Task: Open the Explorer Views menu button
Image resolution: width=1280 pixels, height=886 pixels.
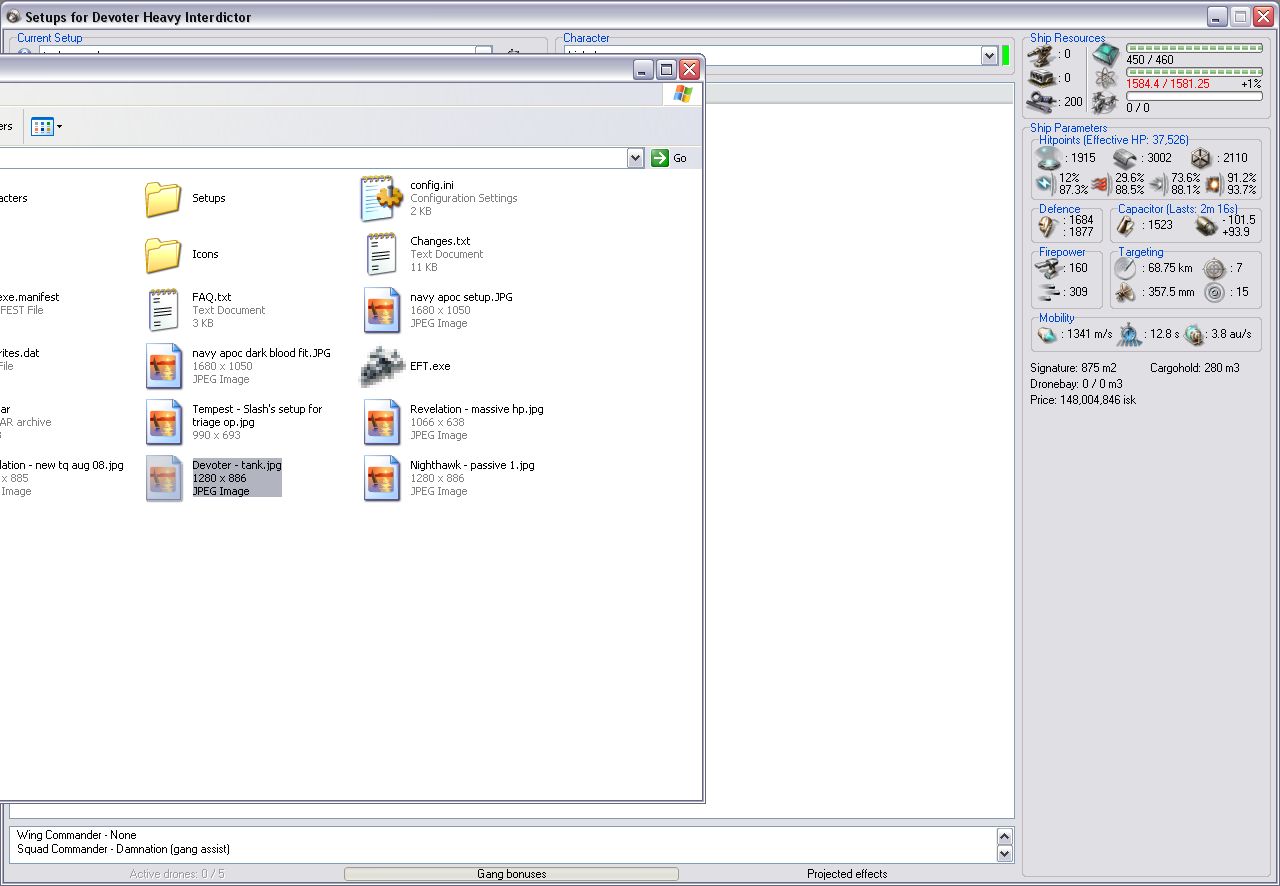Action: tap(46, 126)
